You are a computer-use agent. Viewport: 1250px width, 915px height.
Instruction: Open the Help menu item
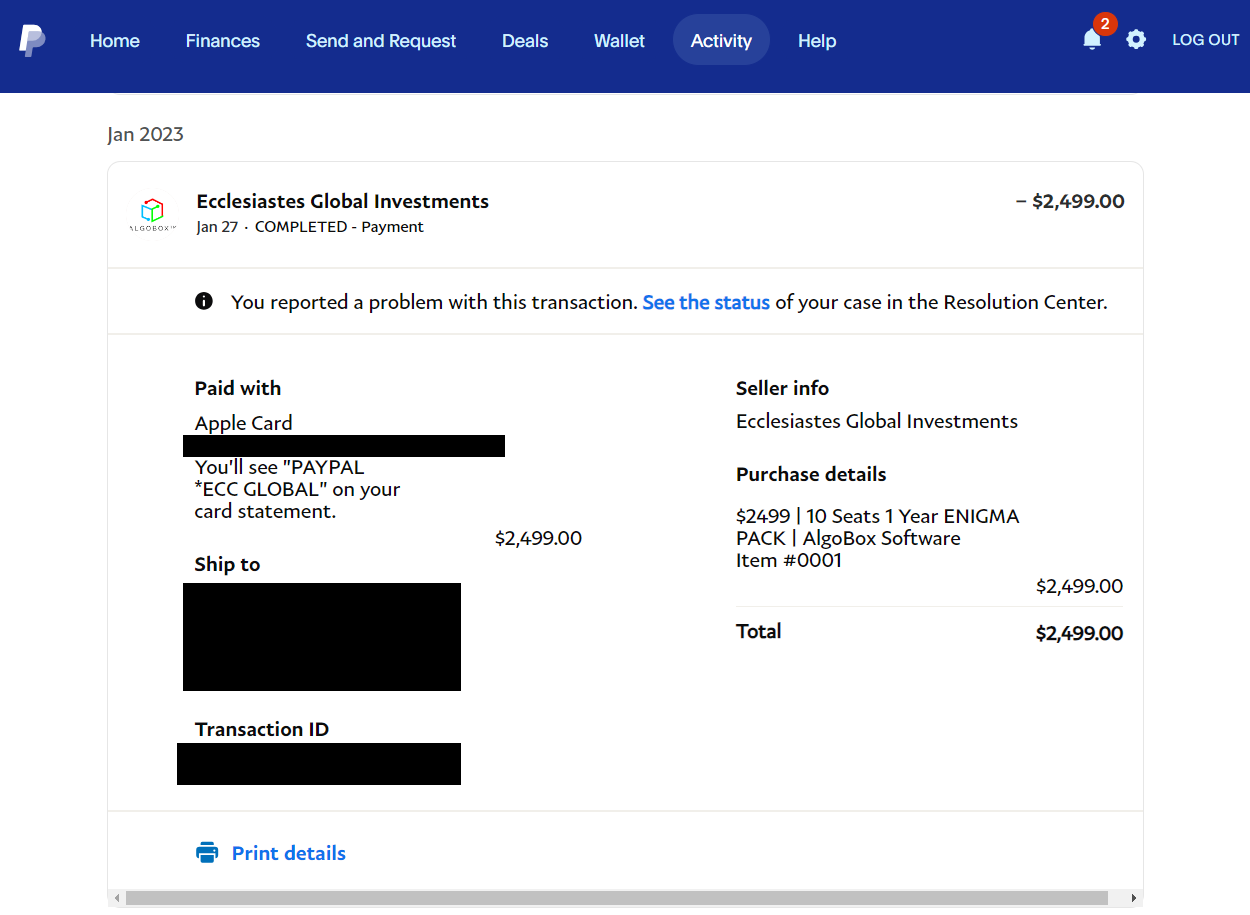[x=817, y=41]
